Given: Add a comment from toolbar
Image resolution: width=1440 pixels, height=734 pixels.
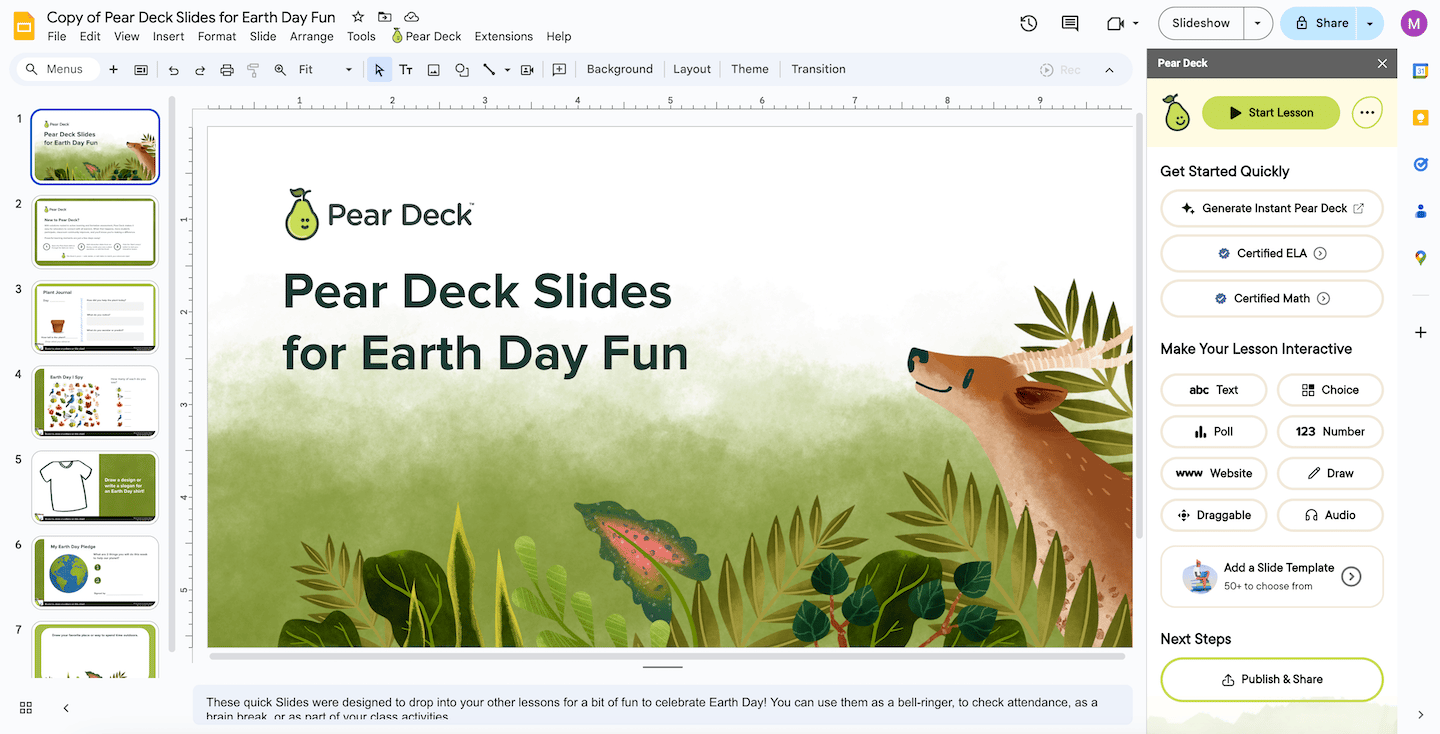Looking at the screenshot, I should pyautogui.click(x=559, y=70).
